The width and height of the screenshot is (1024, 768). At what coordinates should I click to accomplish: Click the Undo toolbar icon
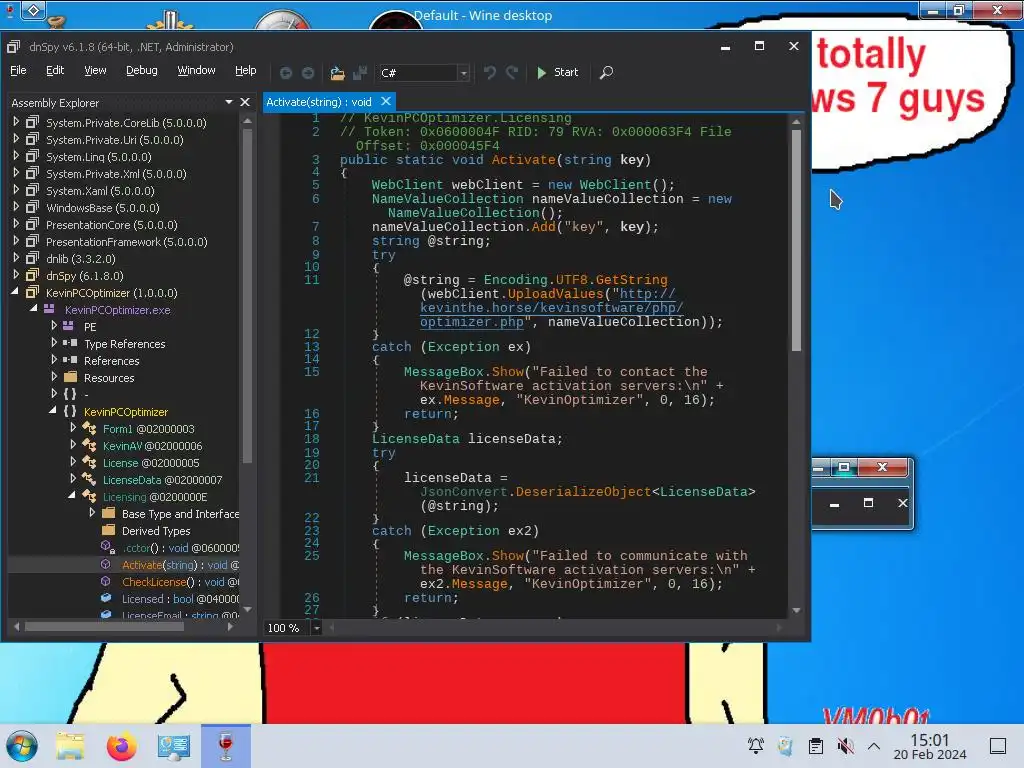click(490, 72)
